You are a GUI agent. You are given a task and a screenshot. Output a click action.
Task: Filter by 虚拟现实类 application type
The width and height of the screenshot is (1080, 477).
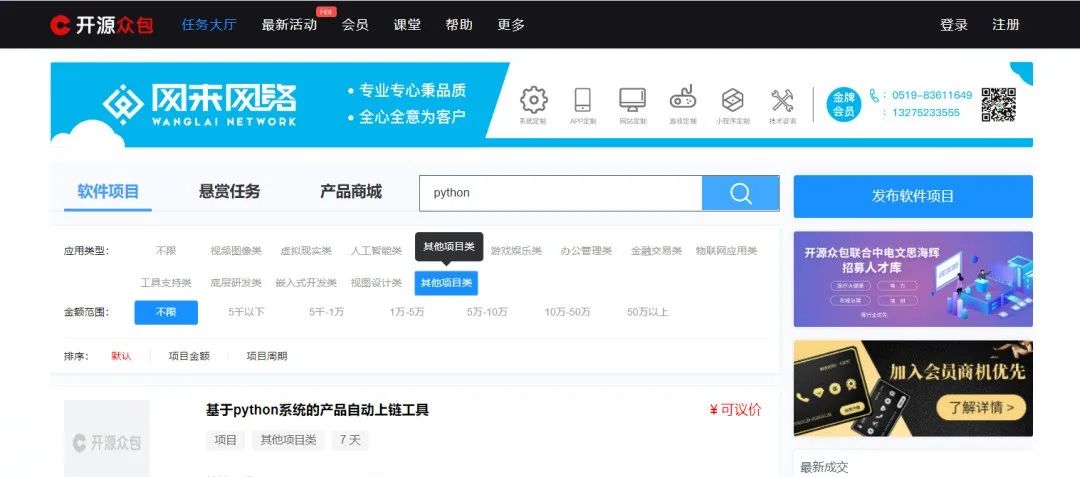(306, 251)
